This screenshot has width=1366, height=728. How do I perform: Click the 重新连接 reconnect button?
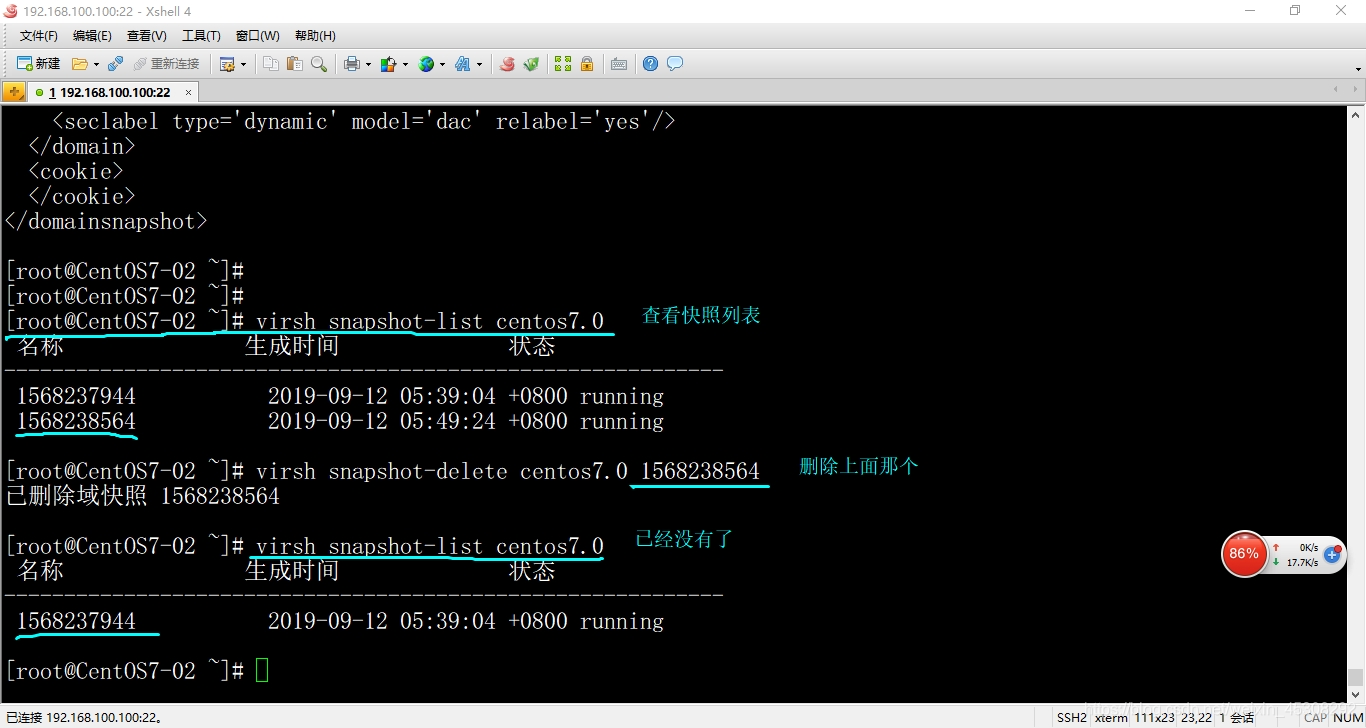pyautogui.click(x=166, y=64)
